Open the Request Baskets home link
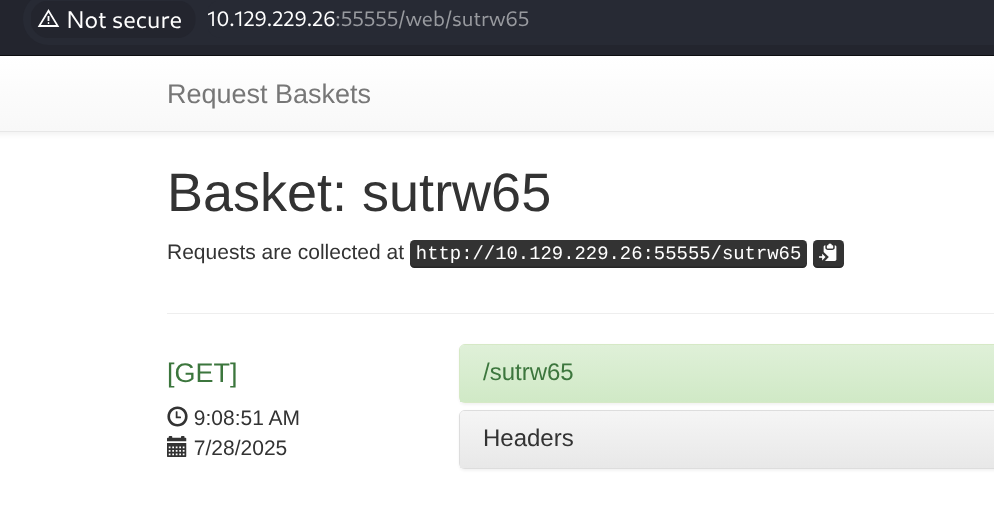The height and width of the screenshot is (516, 994). [x=269, y=94]
